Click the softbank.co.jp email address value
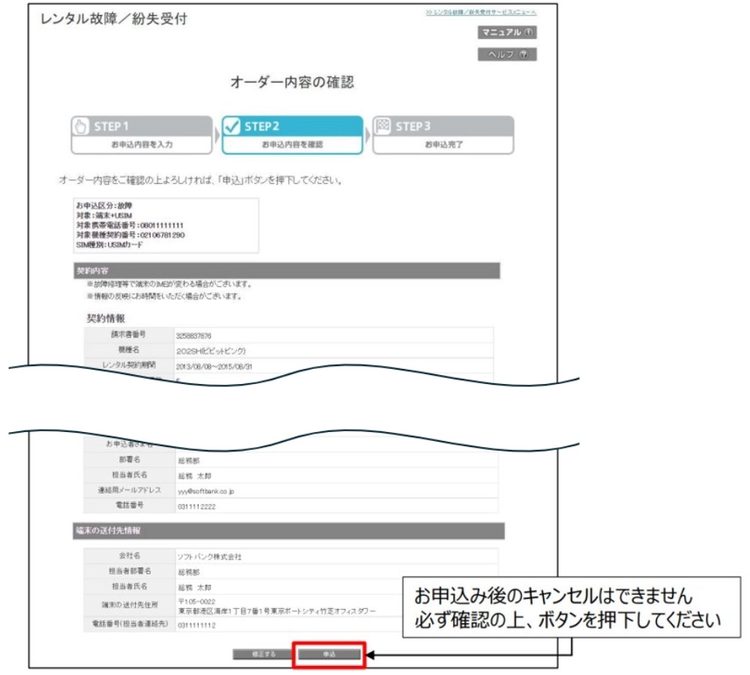 coord(206,491)
